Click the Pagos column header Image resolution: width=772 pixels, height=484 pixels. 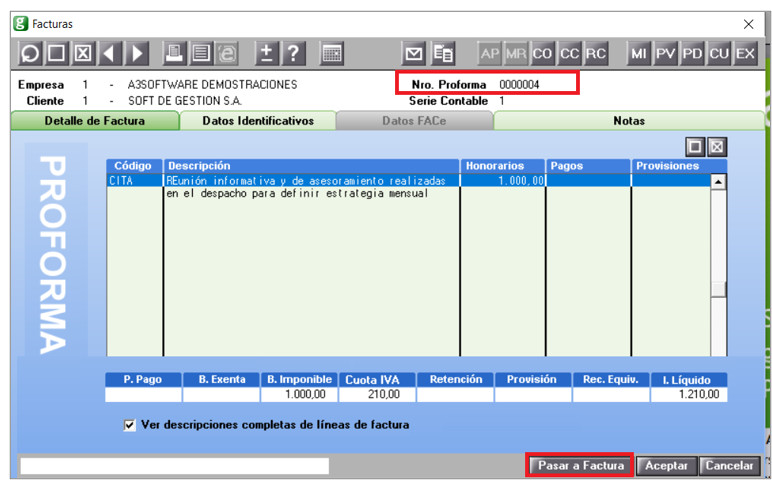588,166
